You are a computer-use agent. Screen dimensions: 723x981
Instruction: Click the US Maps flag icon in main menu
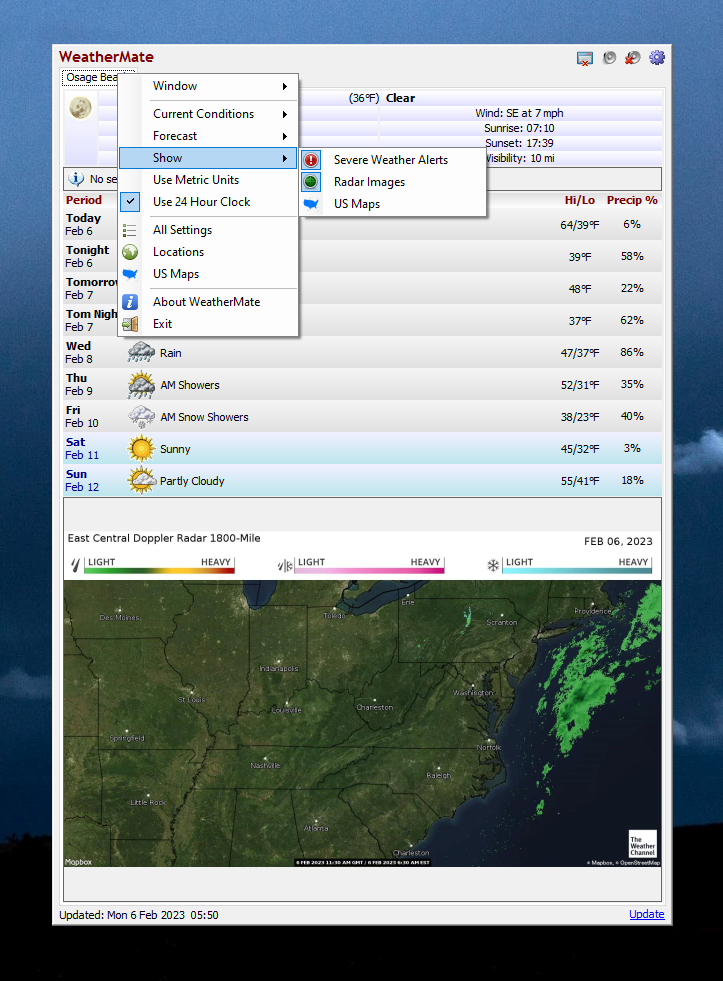click(x=129, y=274)
